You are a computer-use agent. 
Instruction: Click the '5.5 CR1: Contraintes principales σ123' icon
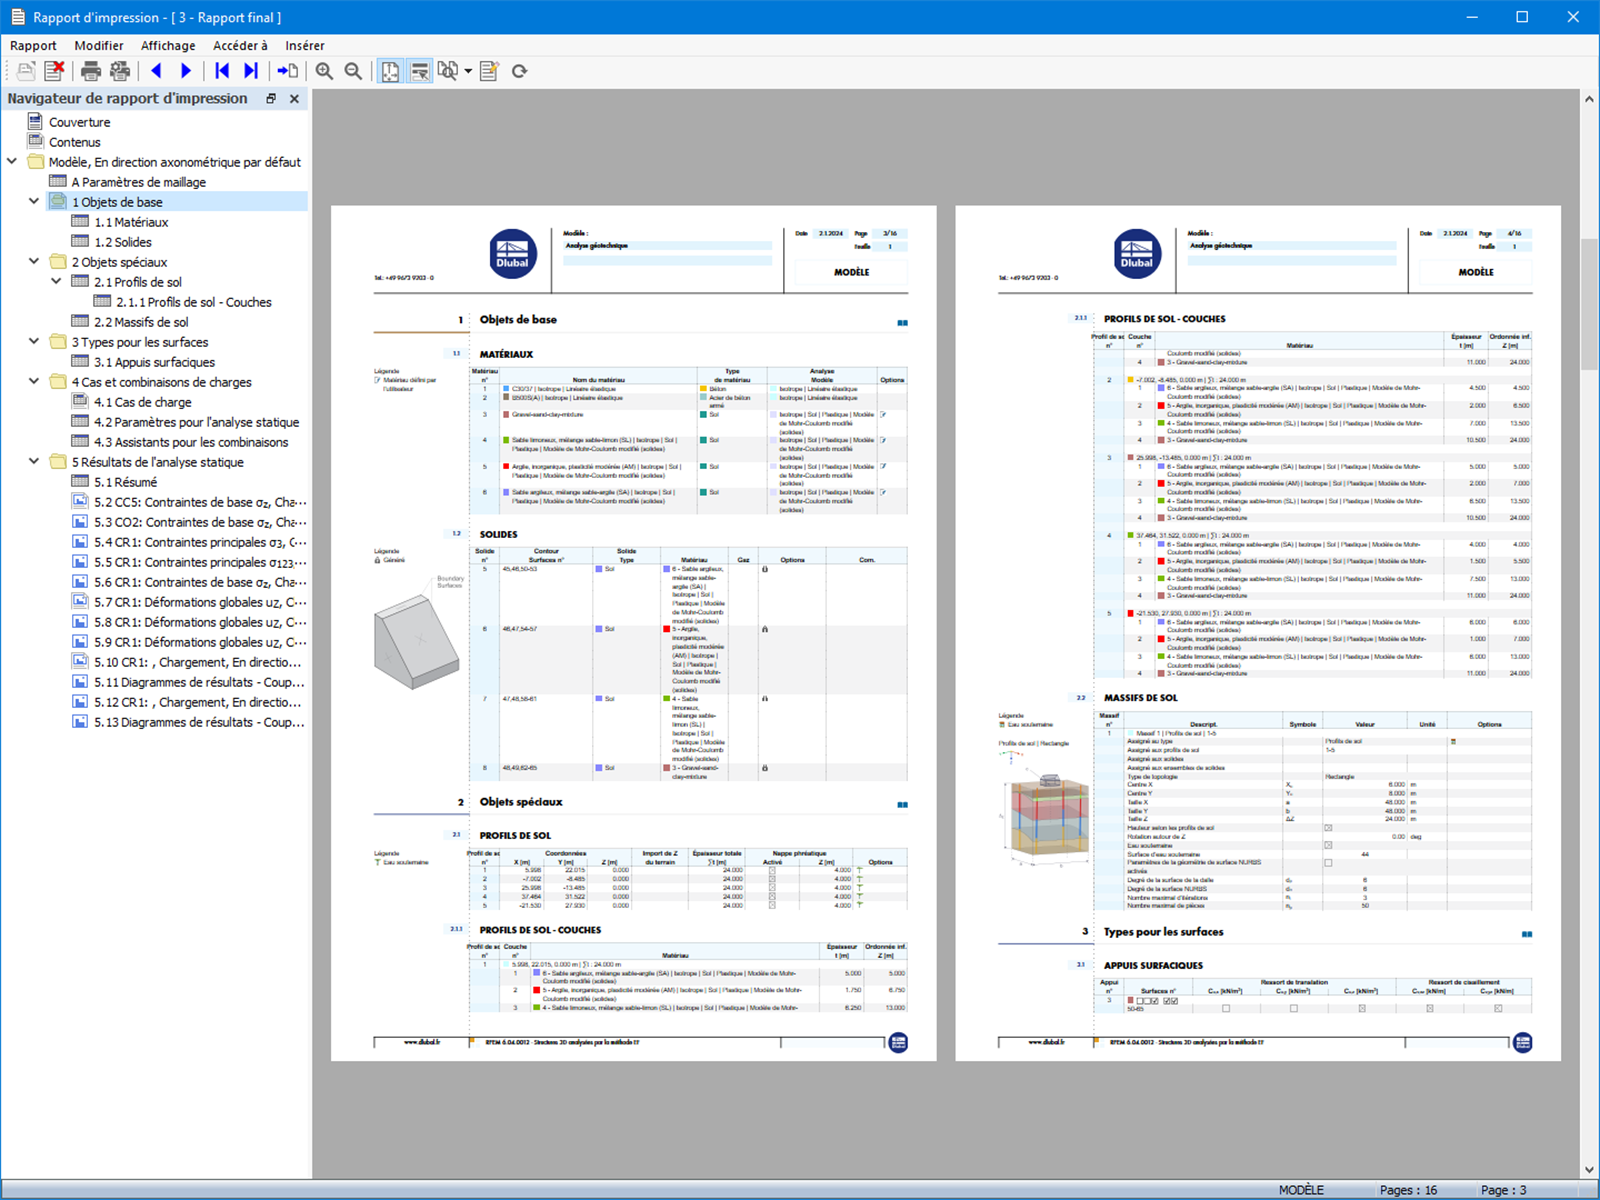point(80,561)
